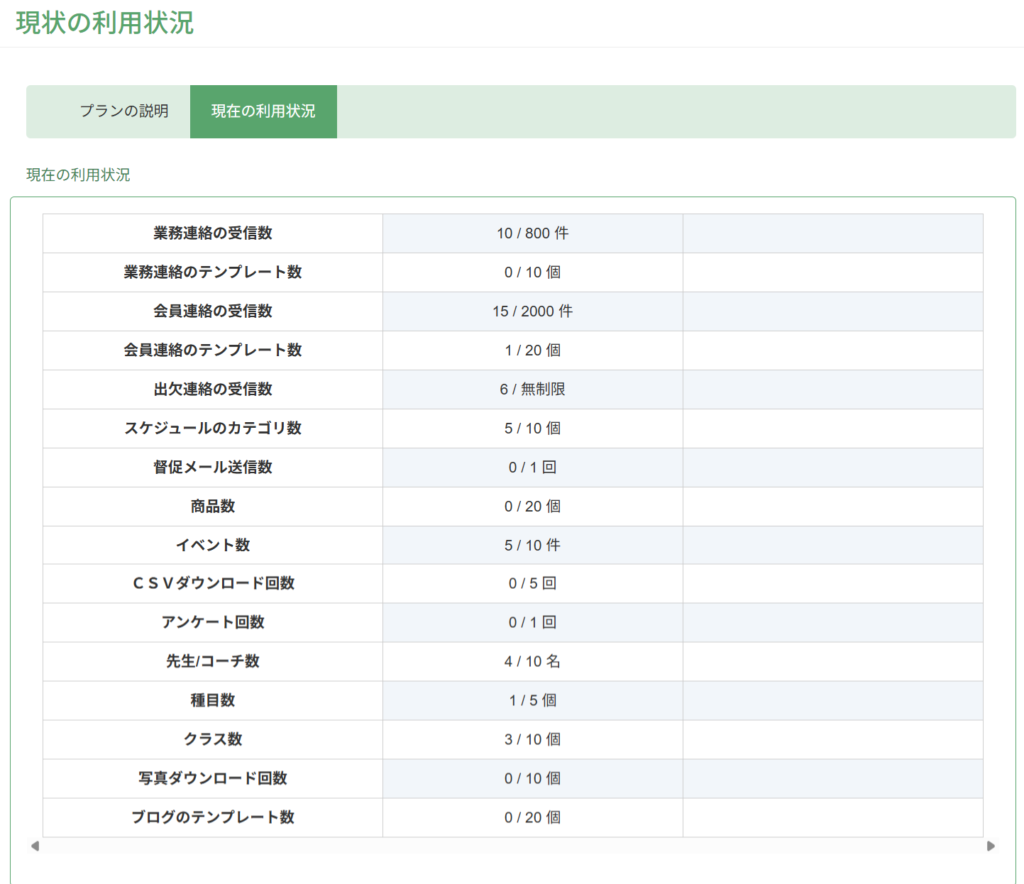
Task: Select the スケジュールのカテゴリ数 row label
Action: [x=213, y=428]
